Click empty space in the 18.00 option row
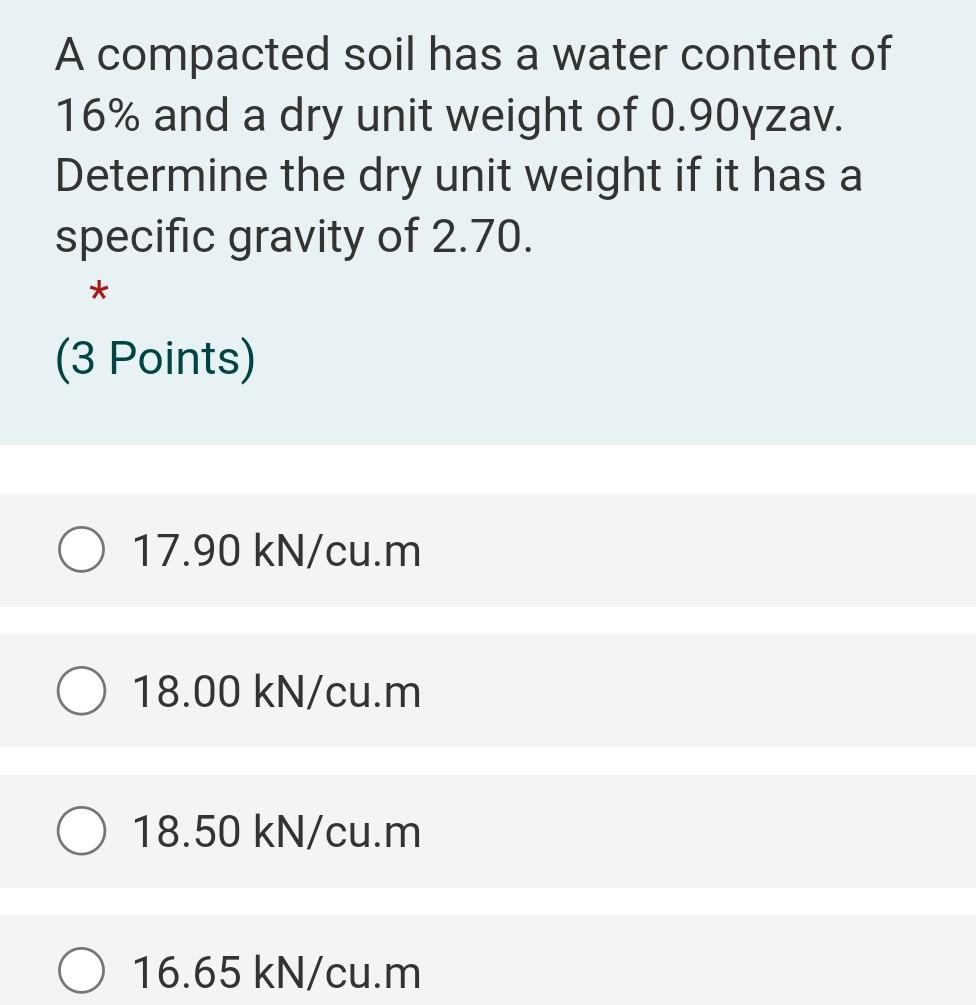 (x=700, y=692)
